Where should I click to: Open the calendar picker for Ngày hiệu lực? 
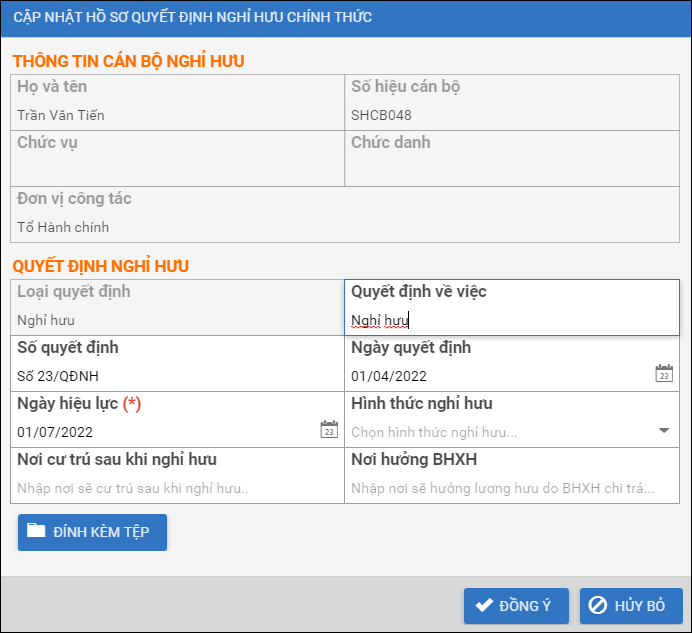coord(329,430)
